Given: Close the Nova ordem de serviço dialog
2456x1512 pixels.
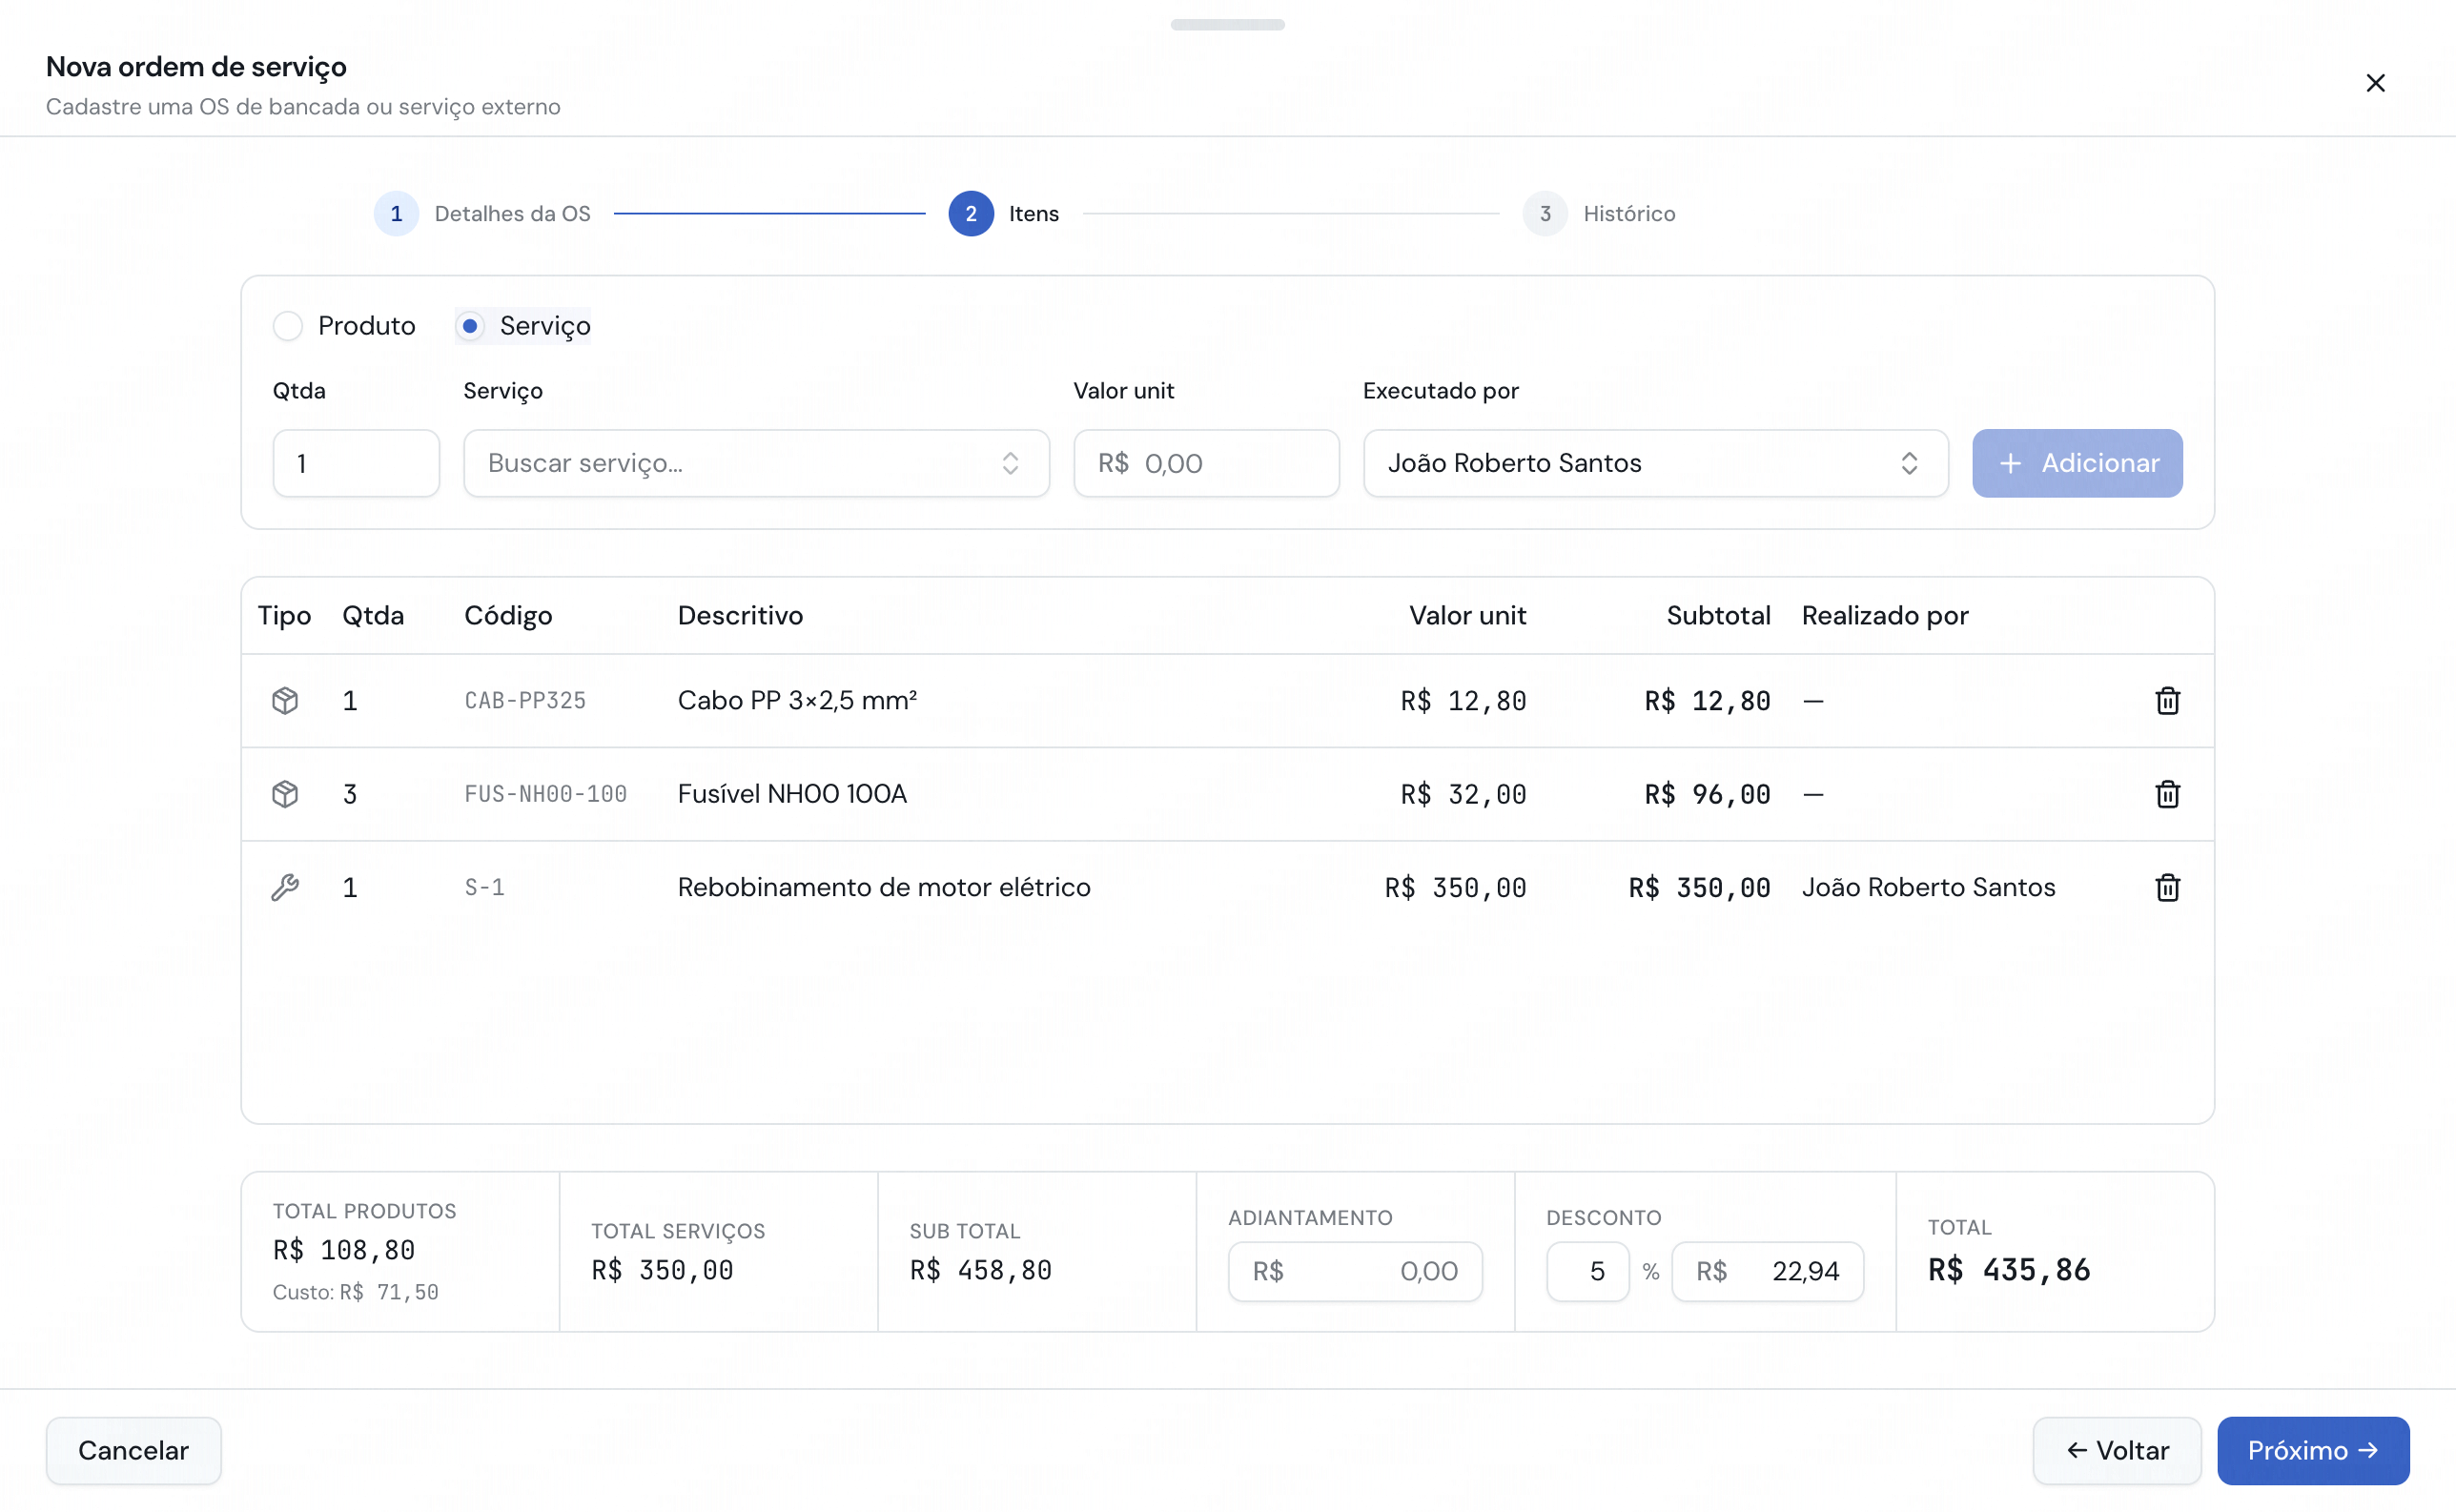Looking at the screenshot, I should click(x=2375, y=83).
